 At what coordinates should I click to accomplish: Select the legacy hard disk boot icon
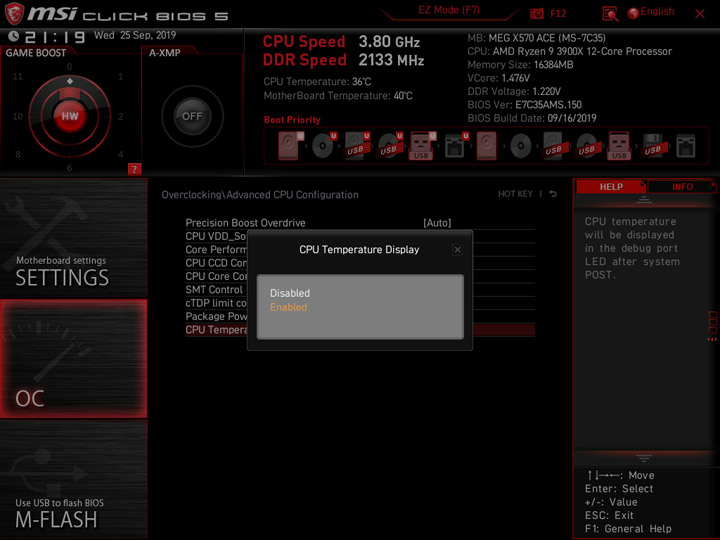486,146
